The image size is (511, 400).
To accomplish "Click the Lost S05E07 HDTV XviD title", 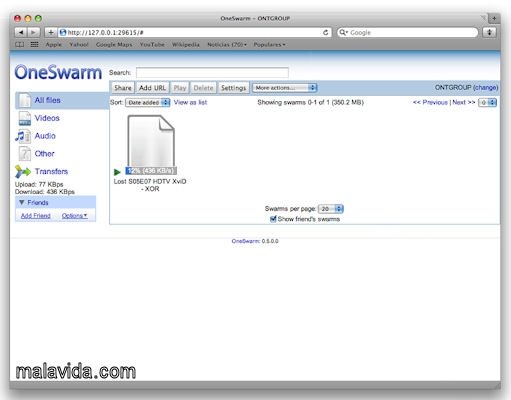I will tap(150, 185).
